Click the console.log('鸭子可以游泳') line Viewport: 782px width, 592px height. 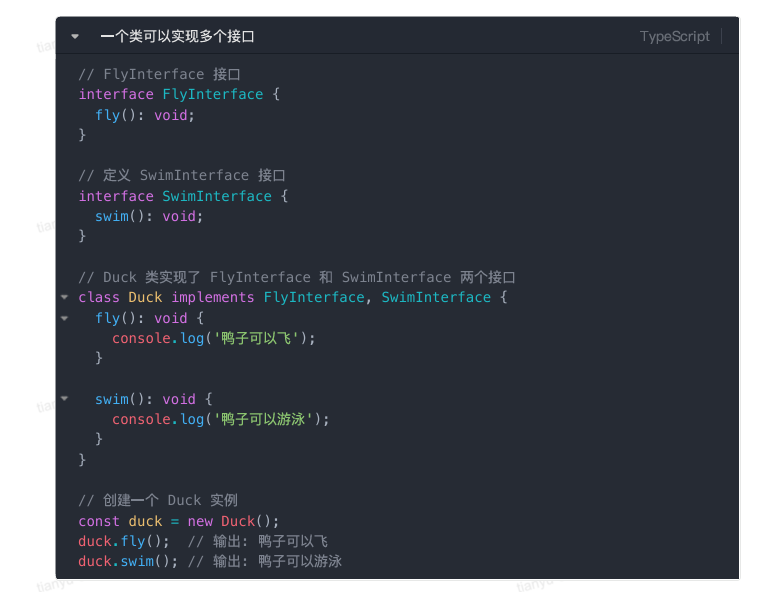(x=220, y=419)
